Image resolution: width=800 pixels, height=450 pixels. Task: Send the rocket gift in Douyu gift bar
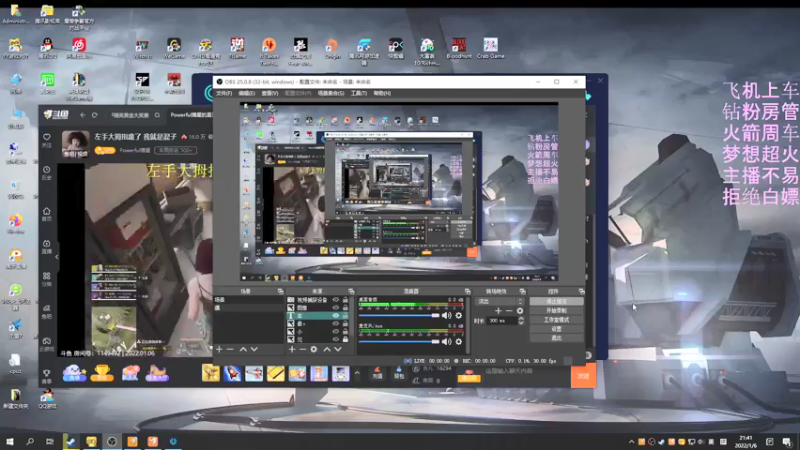tap(232, 373)
